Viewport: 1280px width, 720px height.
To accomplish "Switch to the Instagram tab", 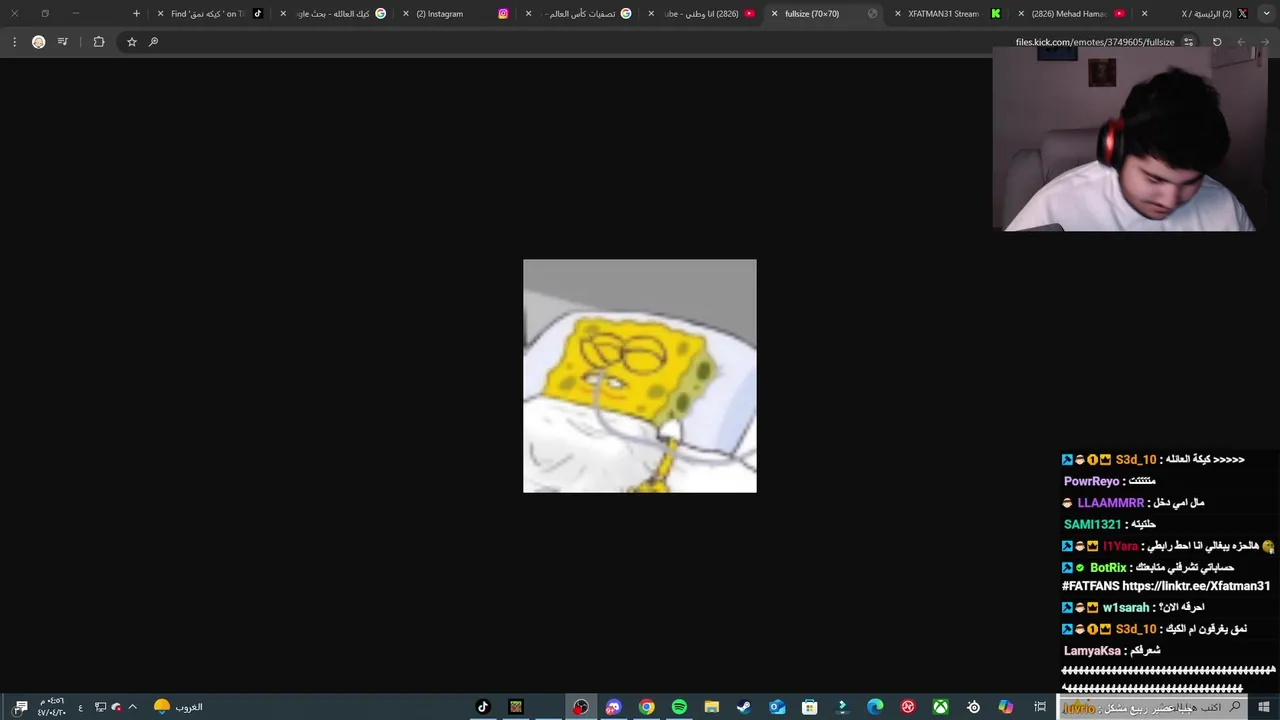I will tap(455, 14).
